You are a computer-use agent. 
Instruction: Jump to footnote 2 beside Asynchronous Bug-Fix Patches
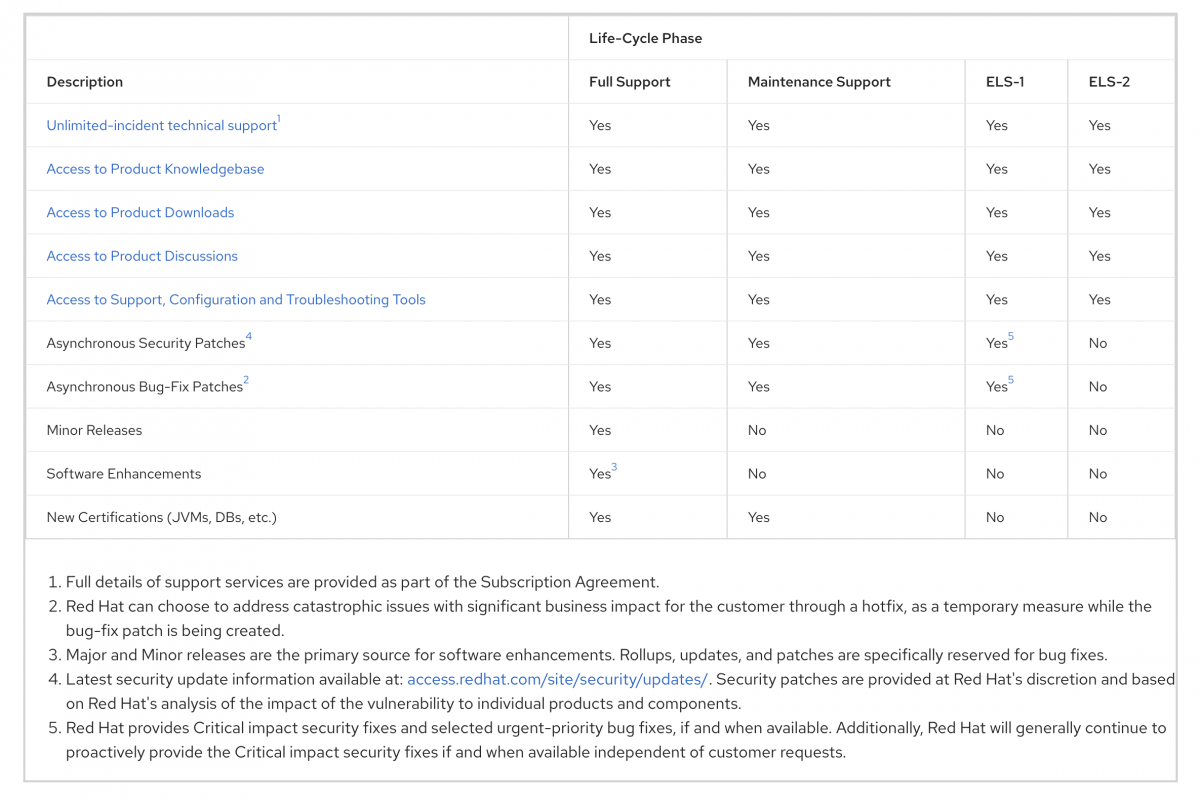246,381
